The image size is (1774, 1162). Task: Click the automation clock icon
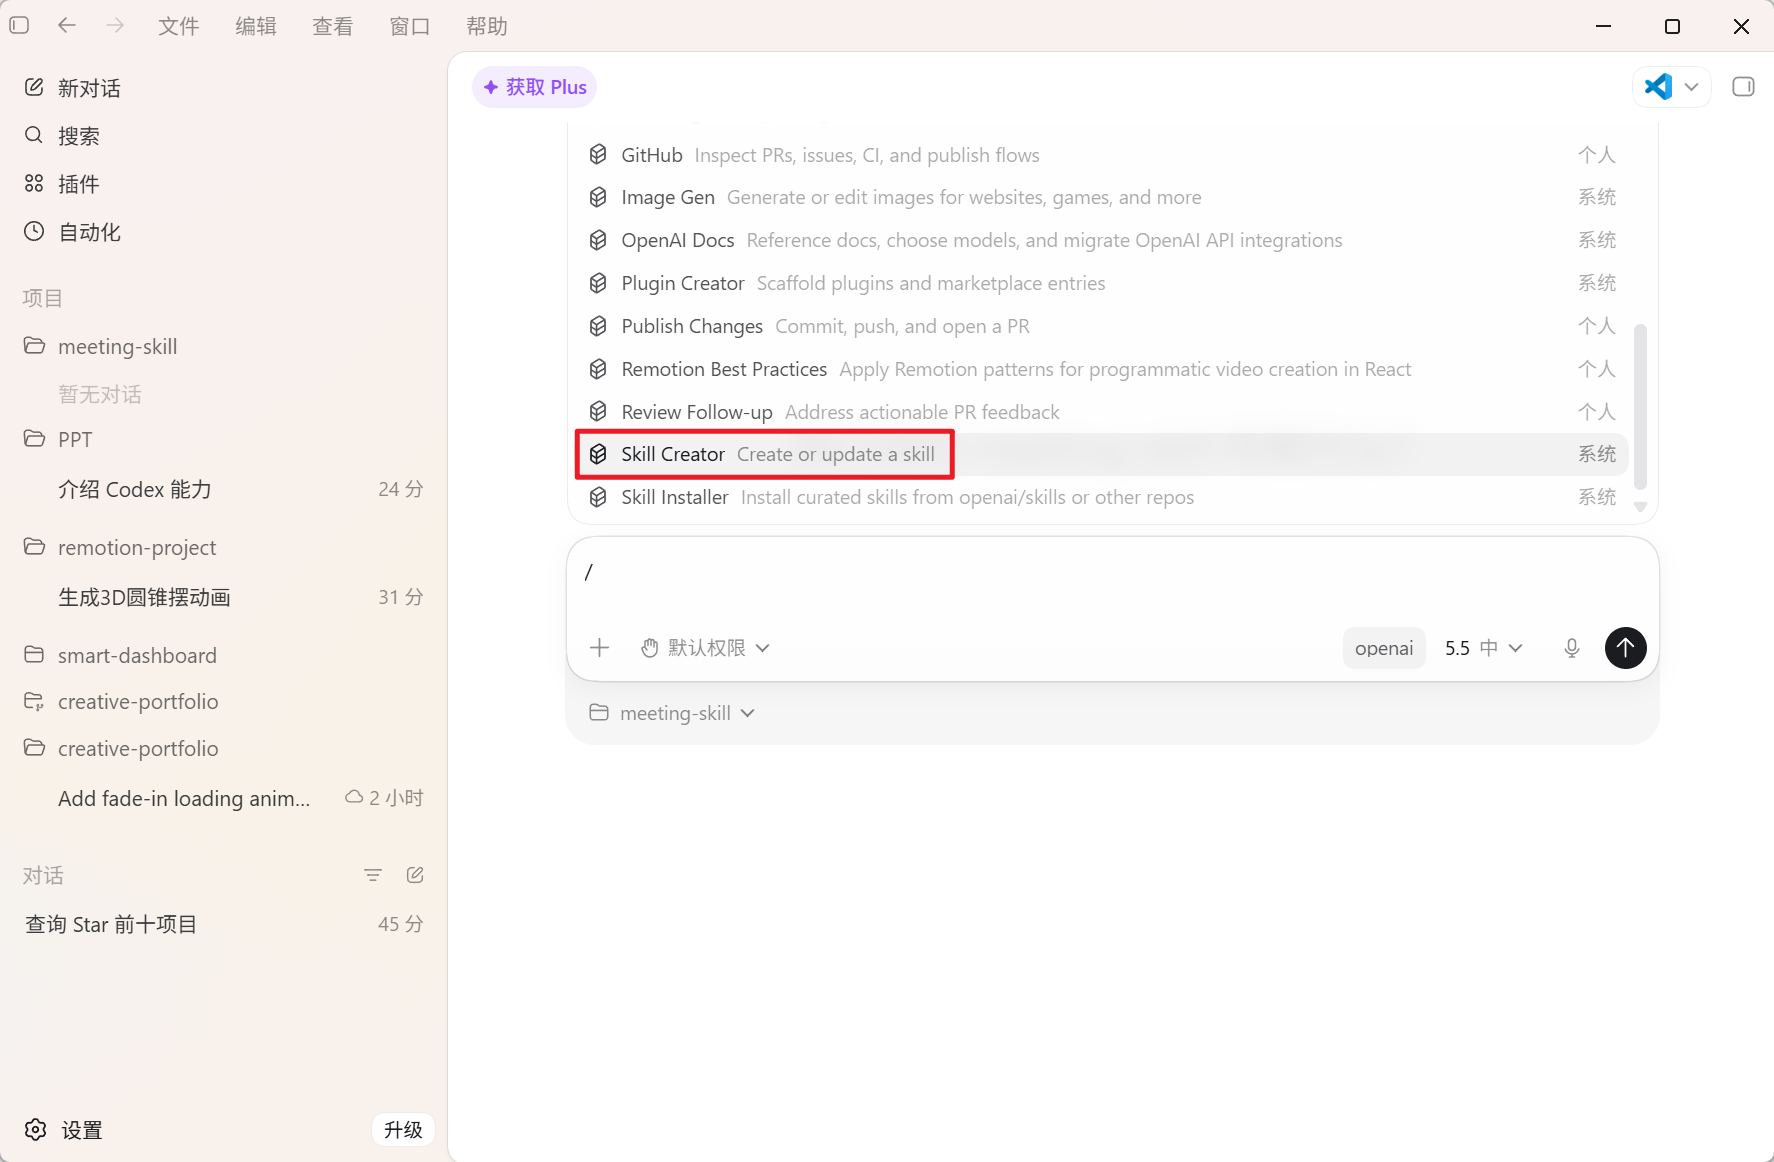click(x=34, y=231)
